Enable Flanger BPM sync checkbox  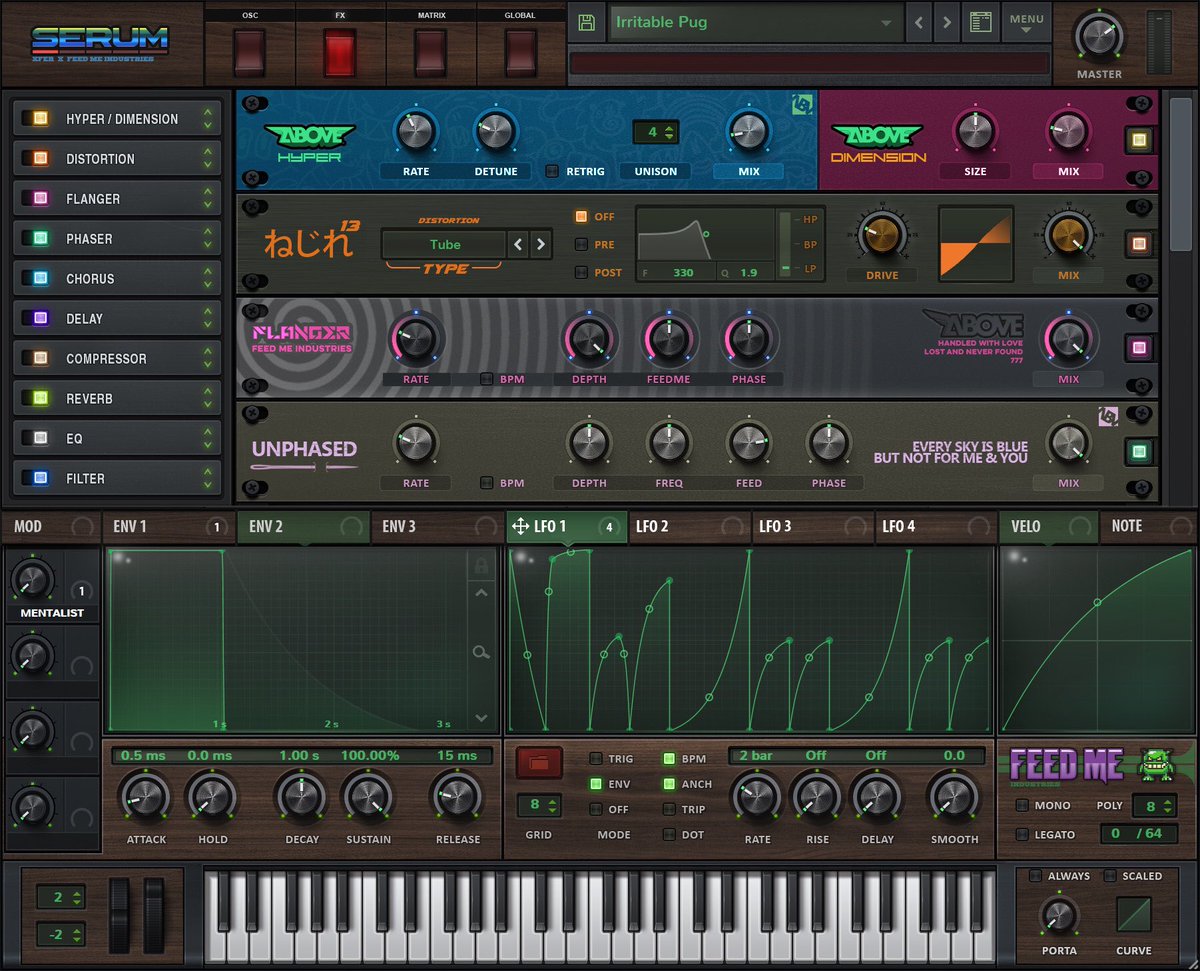pos(487,379)
